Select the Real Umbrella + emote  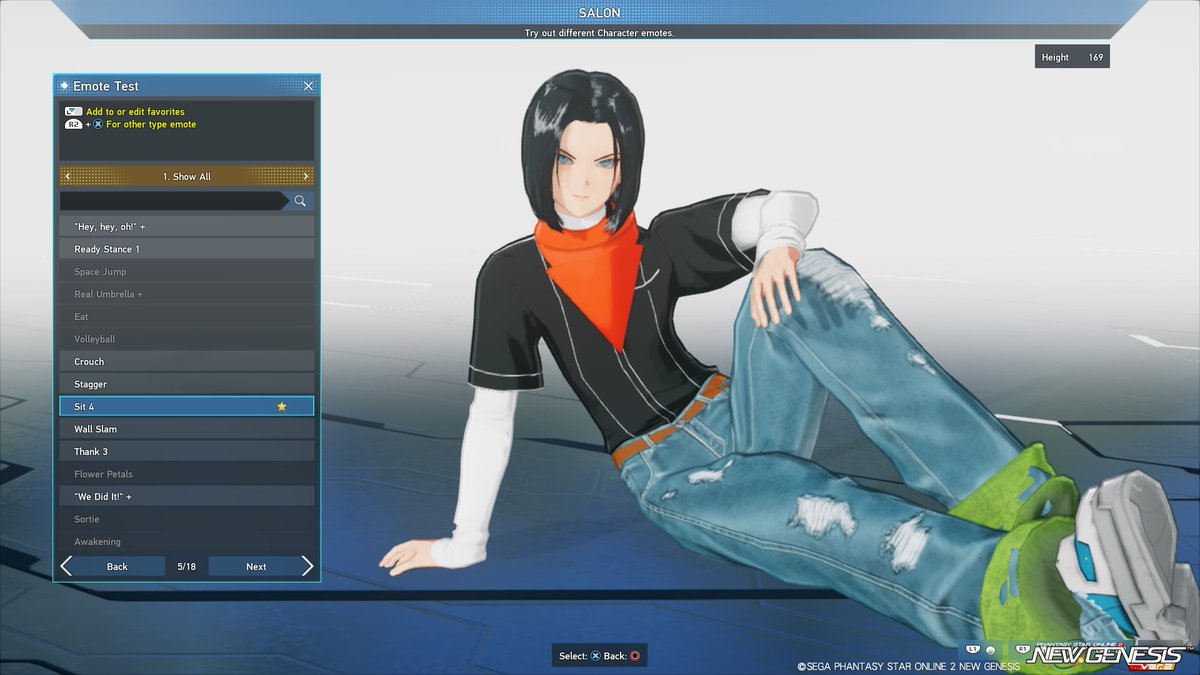[187, 294]
